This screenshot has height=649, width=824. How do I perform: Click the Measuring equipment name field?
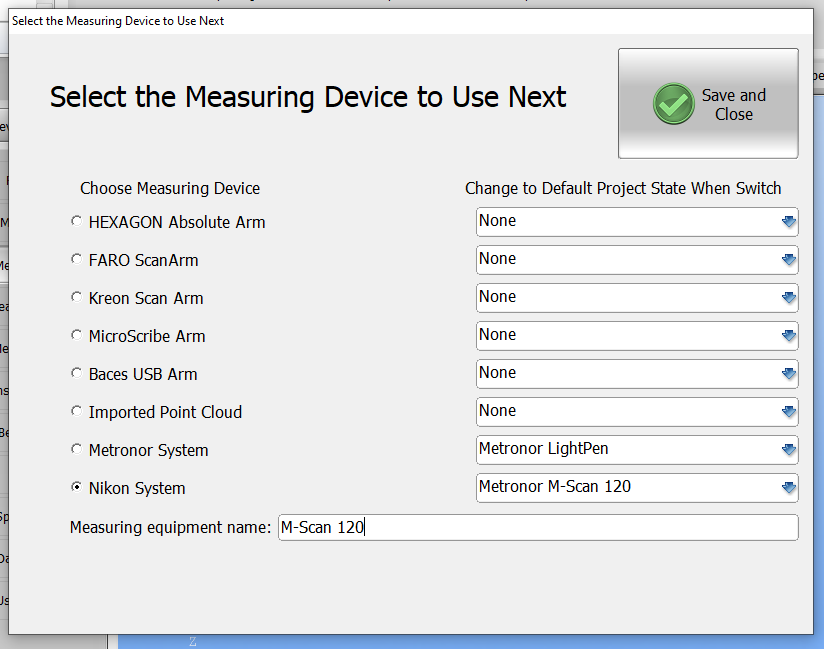coord(538,527)
